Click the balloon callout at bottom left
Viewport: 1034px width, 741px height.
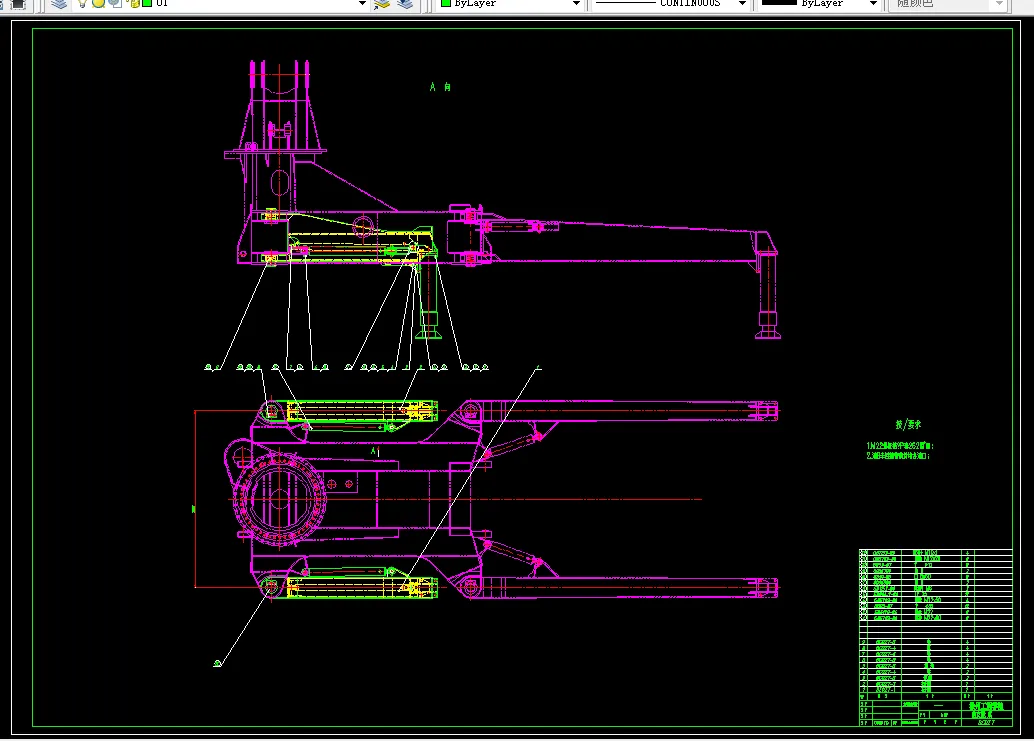pyautogui.click(x=217, y=663)
